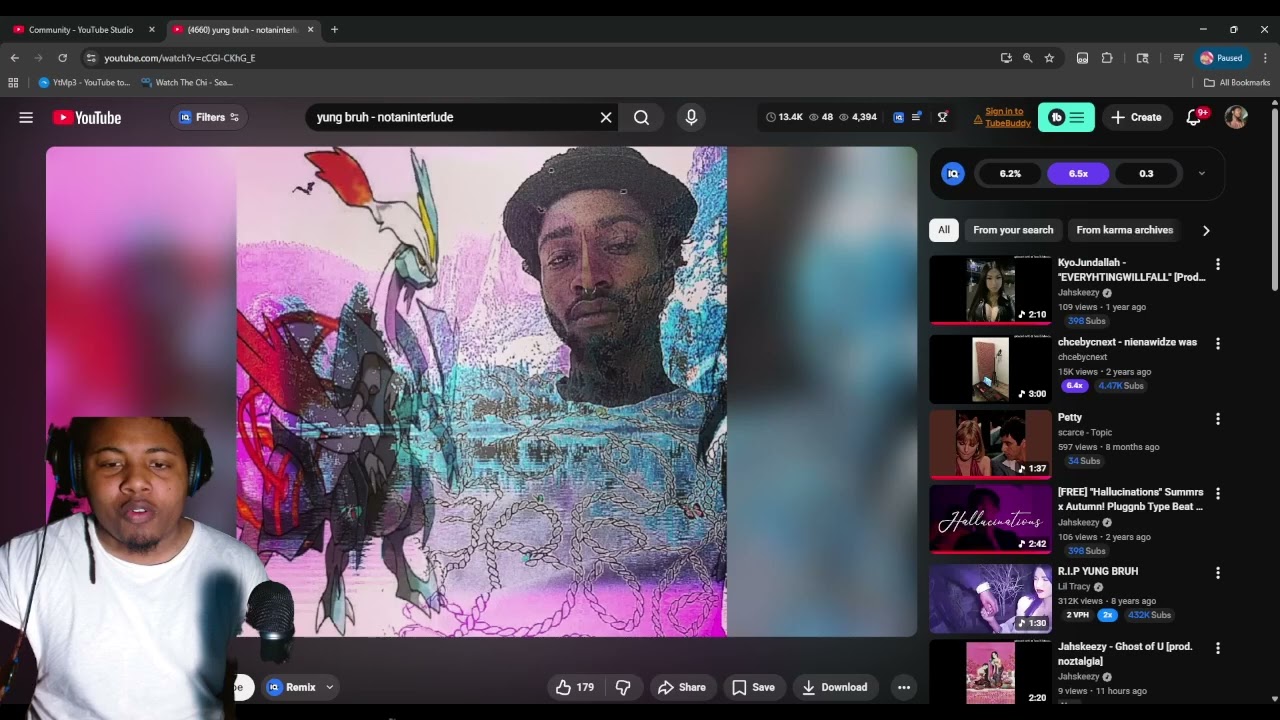The width and height of the screenshot is (1280, 720).
Task: Open the vidIQ Filters button
Action: [x=209, y=117]
